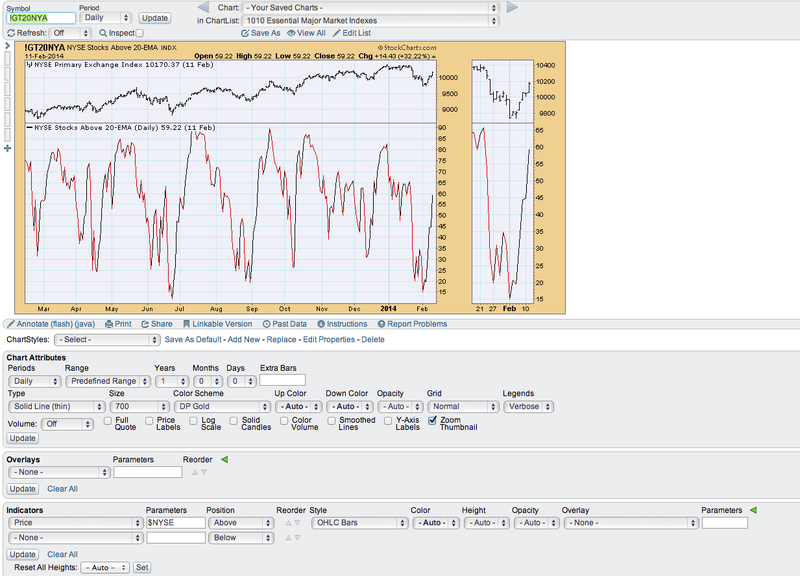The height and width of the screenshot is (576, 800).
Task: Click the Print printer icon
Action: pos(109,324)
